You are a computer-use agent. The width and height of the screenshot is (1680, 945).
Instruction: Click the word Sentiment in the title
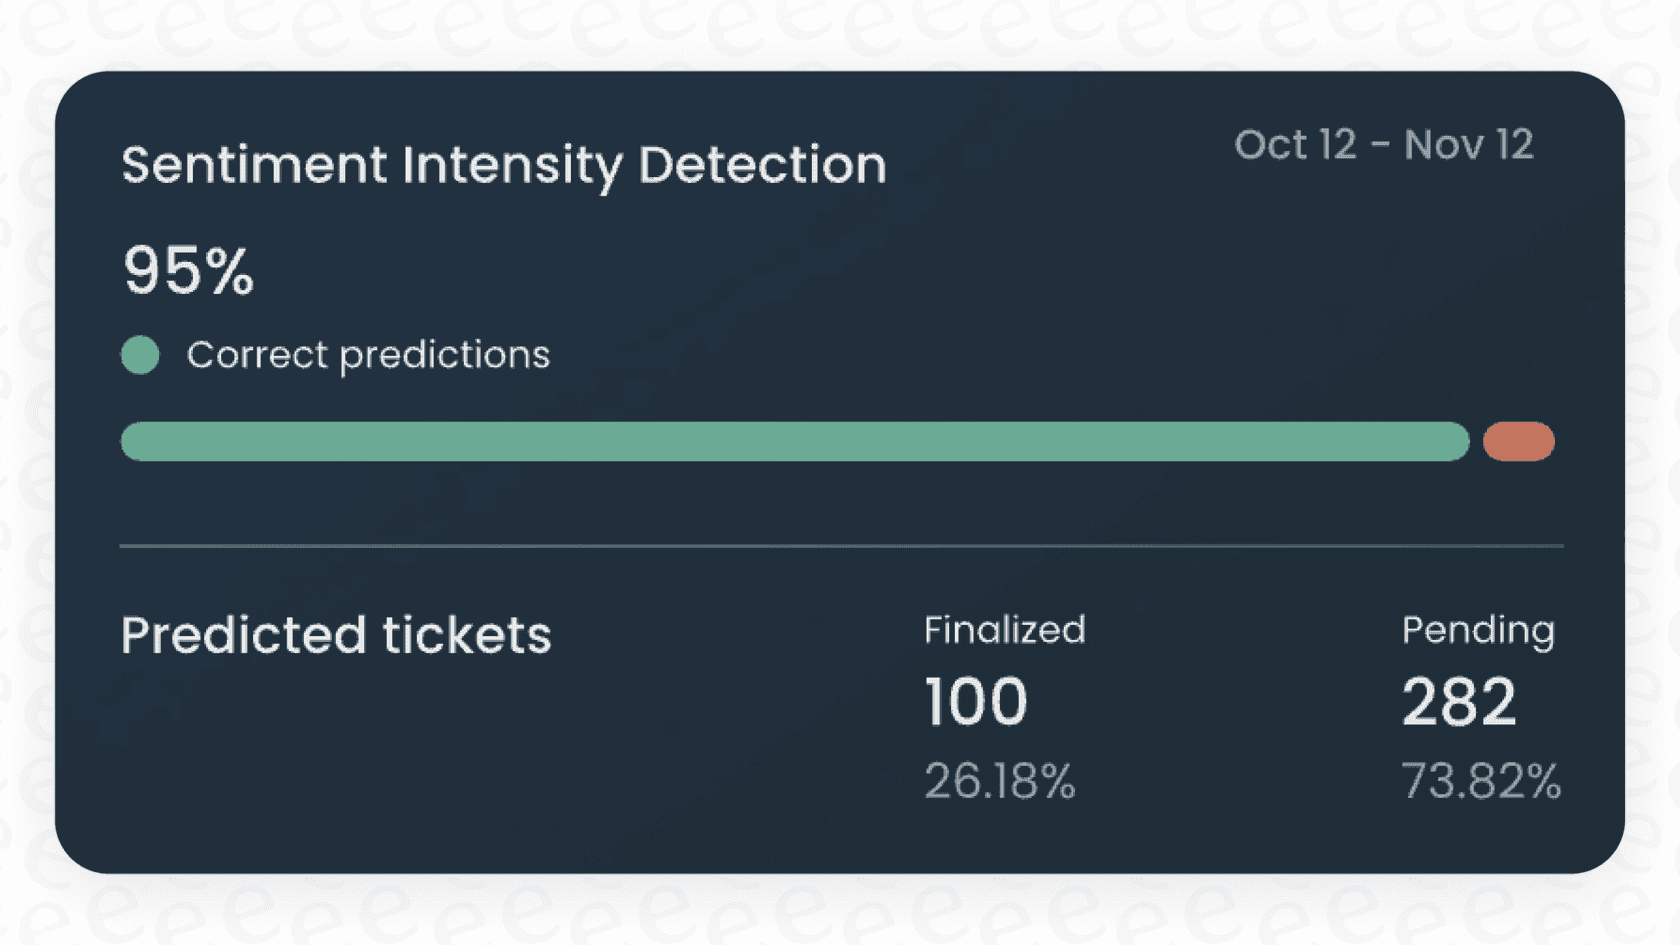254,165
